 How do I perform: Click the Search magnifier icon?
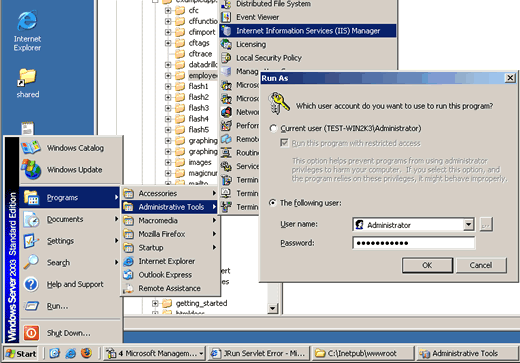31,262
